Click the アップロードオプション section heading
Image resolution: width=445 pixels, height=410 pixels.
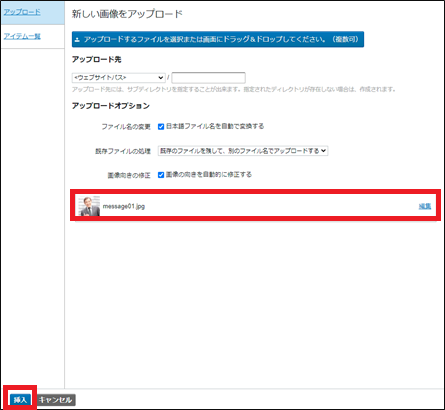coord(111,106)
